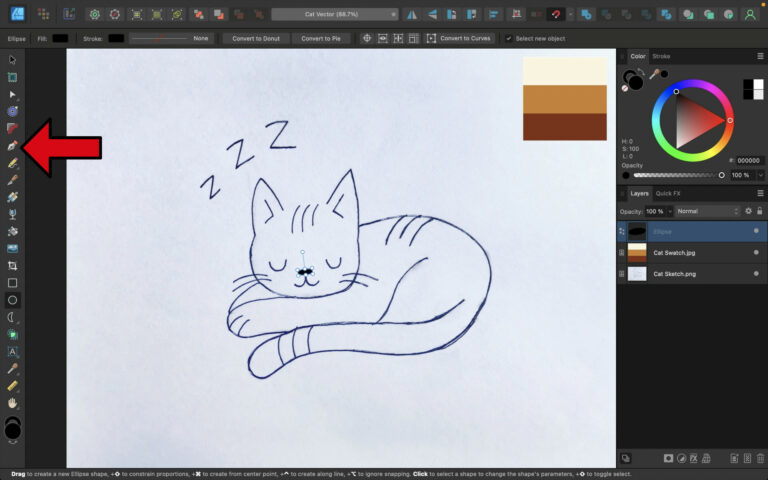Select the Node tool
This screenshot has width=768, height=480.
(12, 94)
